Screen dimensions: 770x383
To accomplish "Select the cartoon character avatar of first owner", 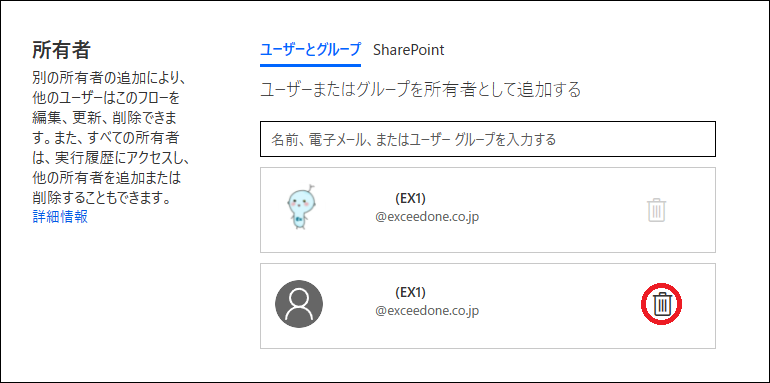I will click(x=301, y=208).
